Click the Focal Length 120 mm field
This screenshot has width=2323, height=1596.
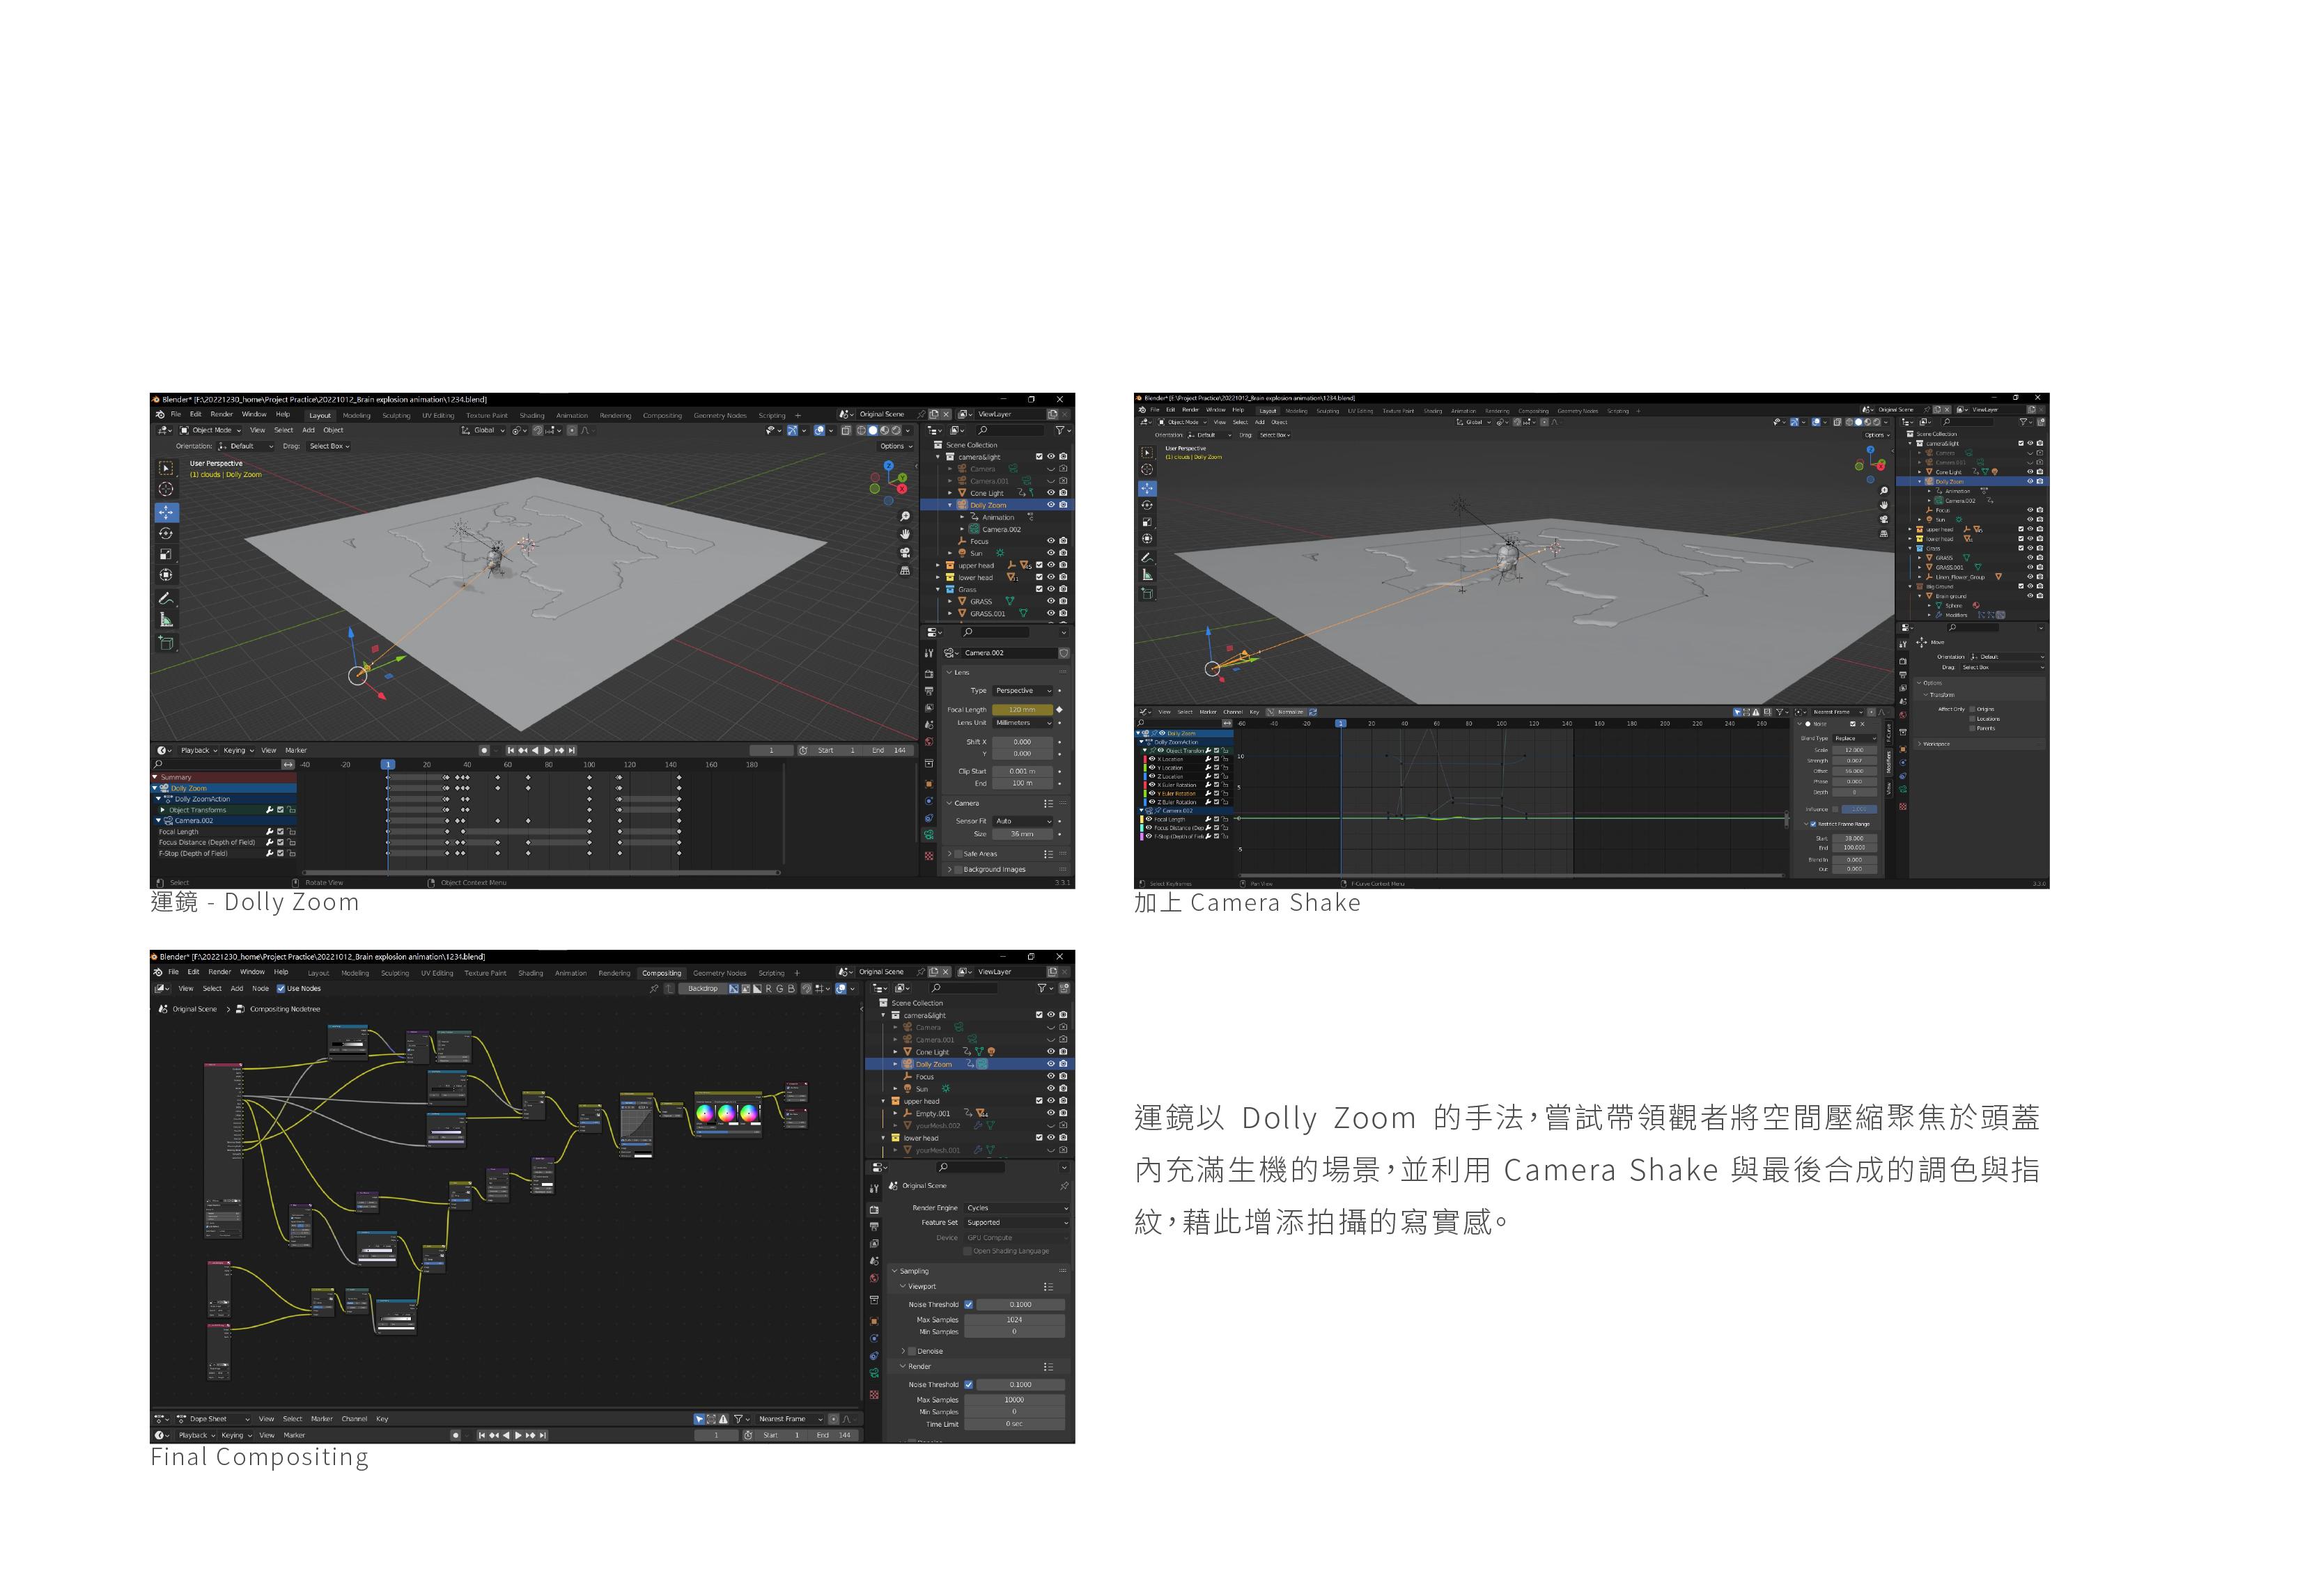tap(1022, 709)
